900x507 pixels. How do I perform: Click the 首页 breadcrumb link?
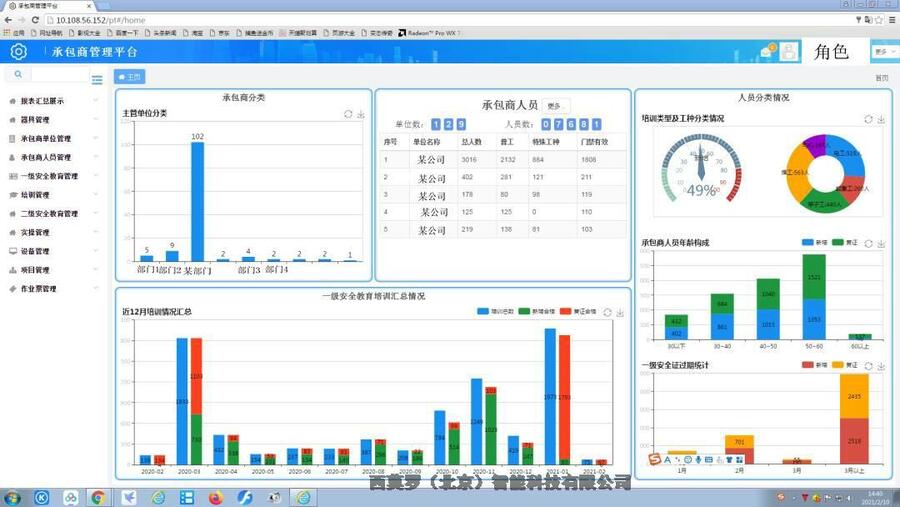881,77
